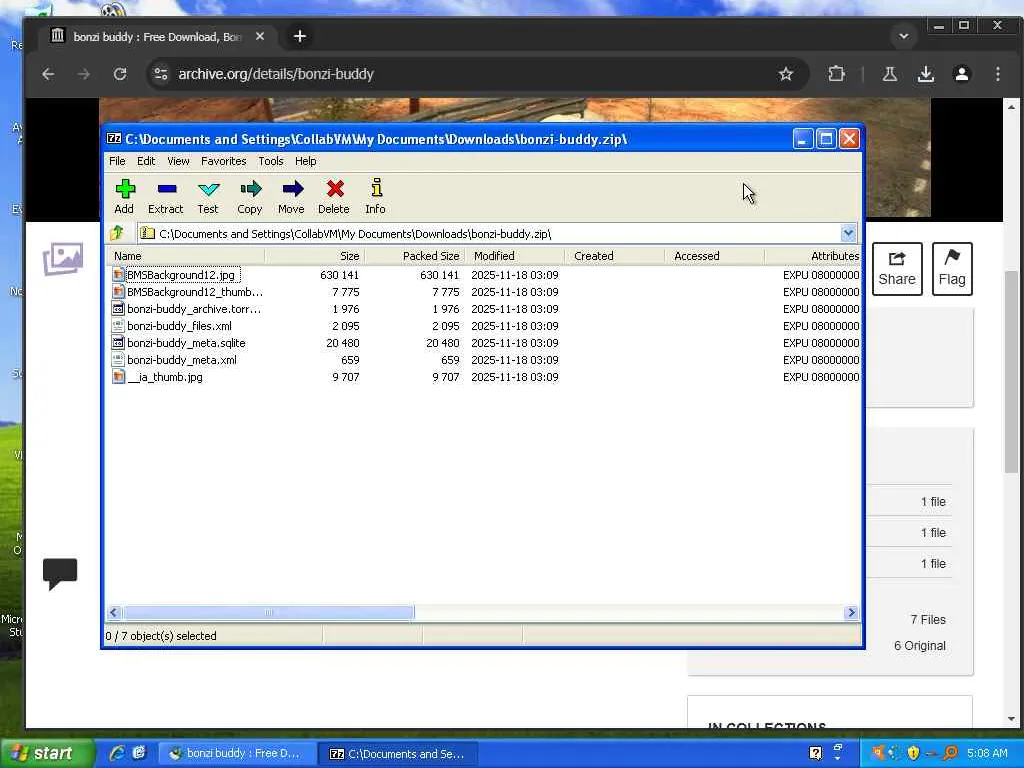Screen dimensions: 1024x768
Task: Go up one folder level icon
Action: click(118, 233)
